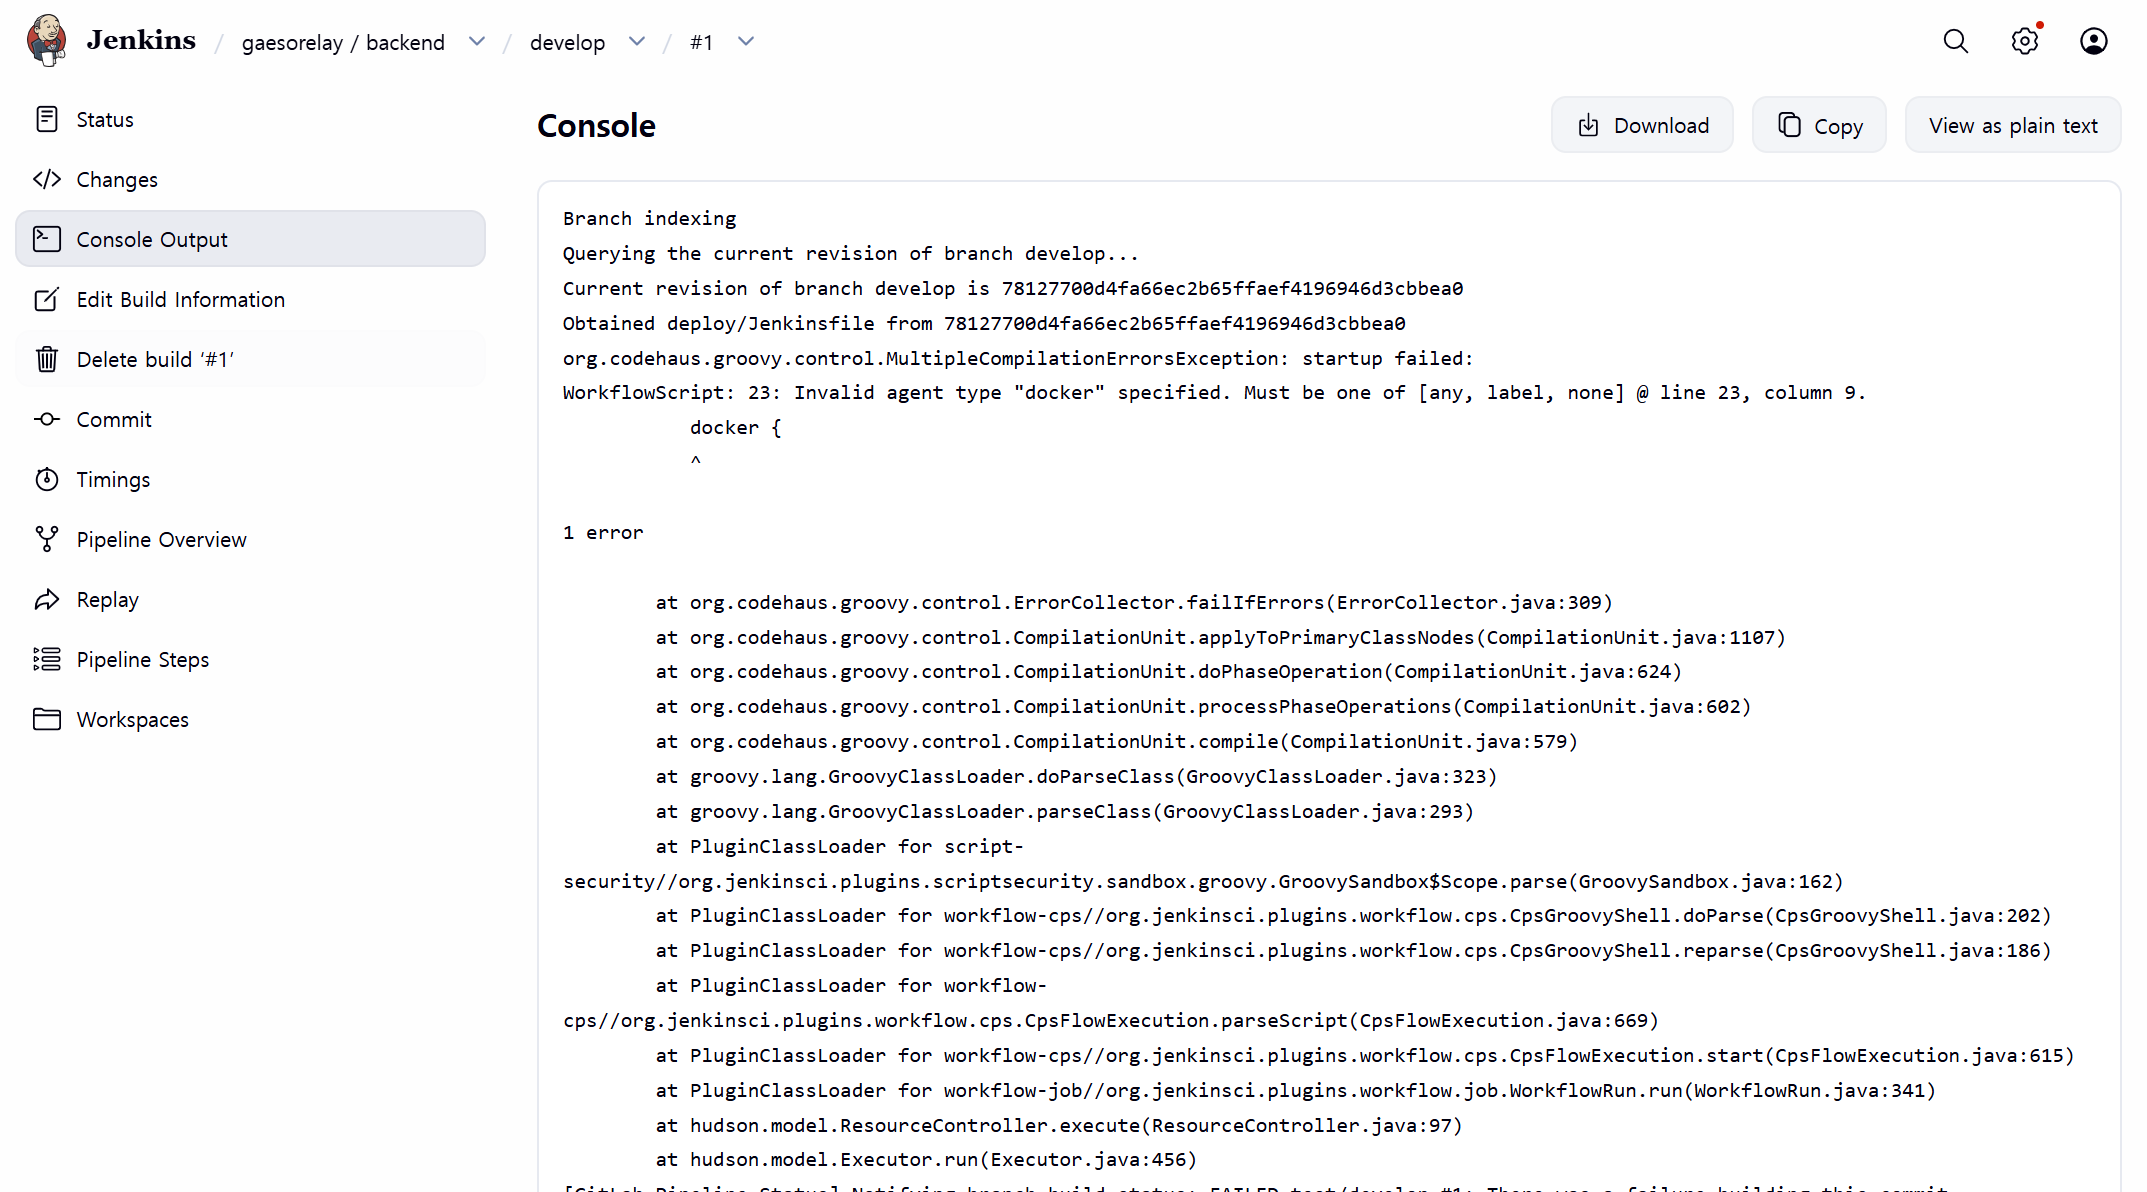Click View as plain text
This screenshot has width=2147, height=1192.
pos(2012,126)
